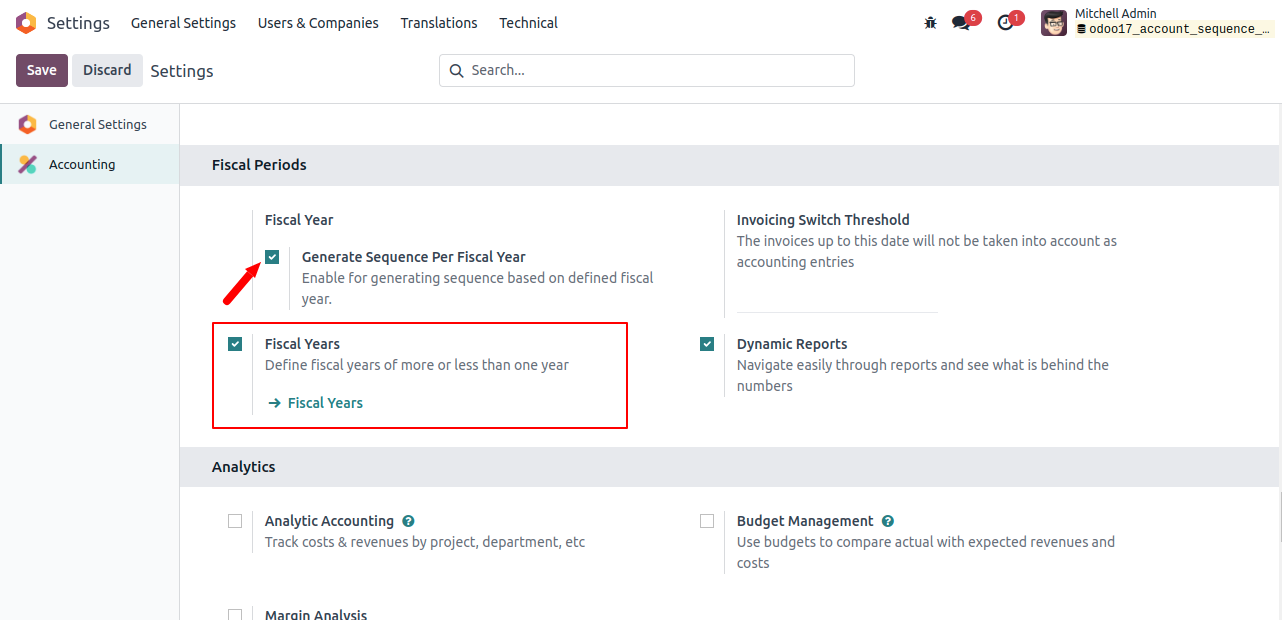The image size is (1282, 620).
Task: Follow the Fiscal Years arrow link
Action: 315,403
